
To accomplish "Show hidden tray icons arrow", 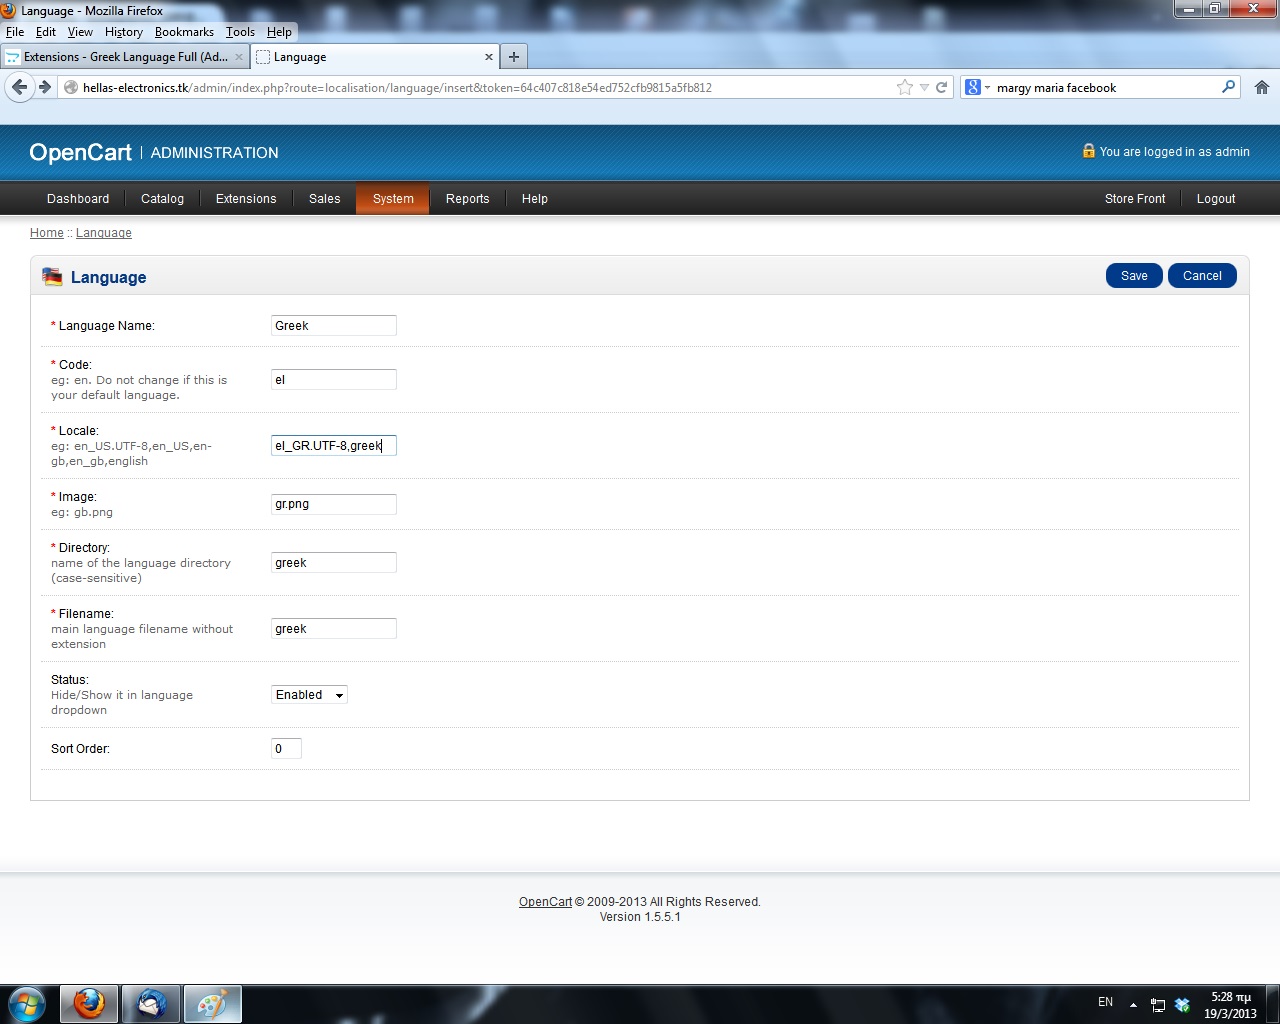I will point(1133,1004).
